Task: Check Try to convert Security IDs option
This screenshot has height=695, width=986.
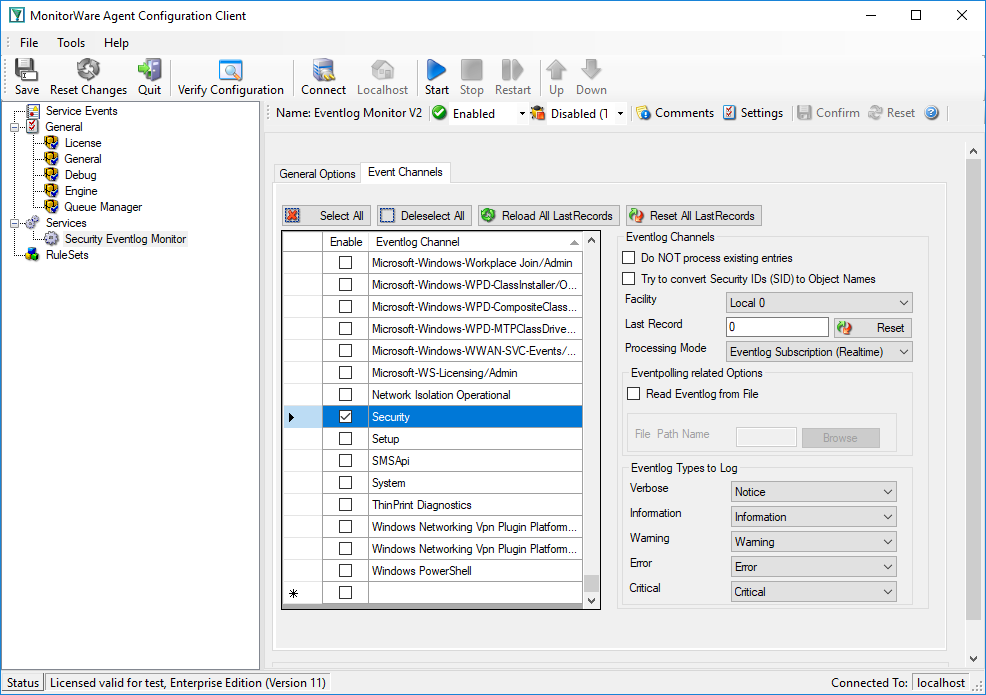Action: point(628,278)
